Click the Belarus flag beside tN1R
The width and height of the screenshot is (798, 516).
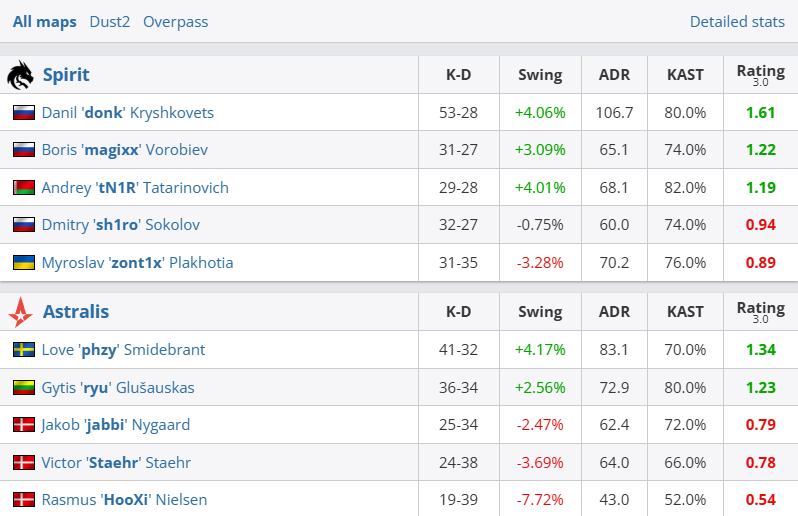[23, 188]
